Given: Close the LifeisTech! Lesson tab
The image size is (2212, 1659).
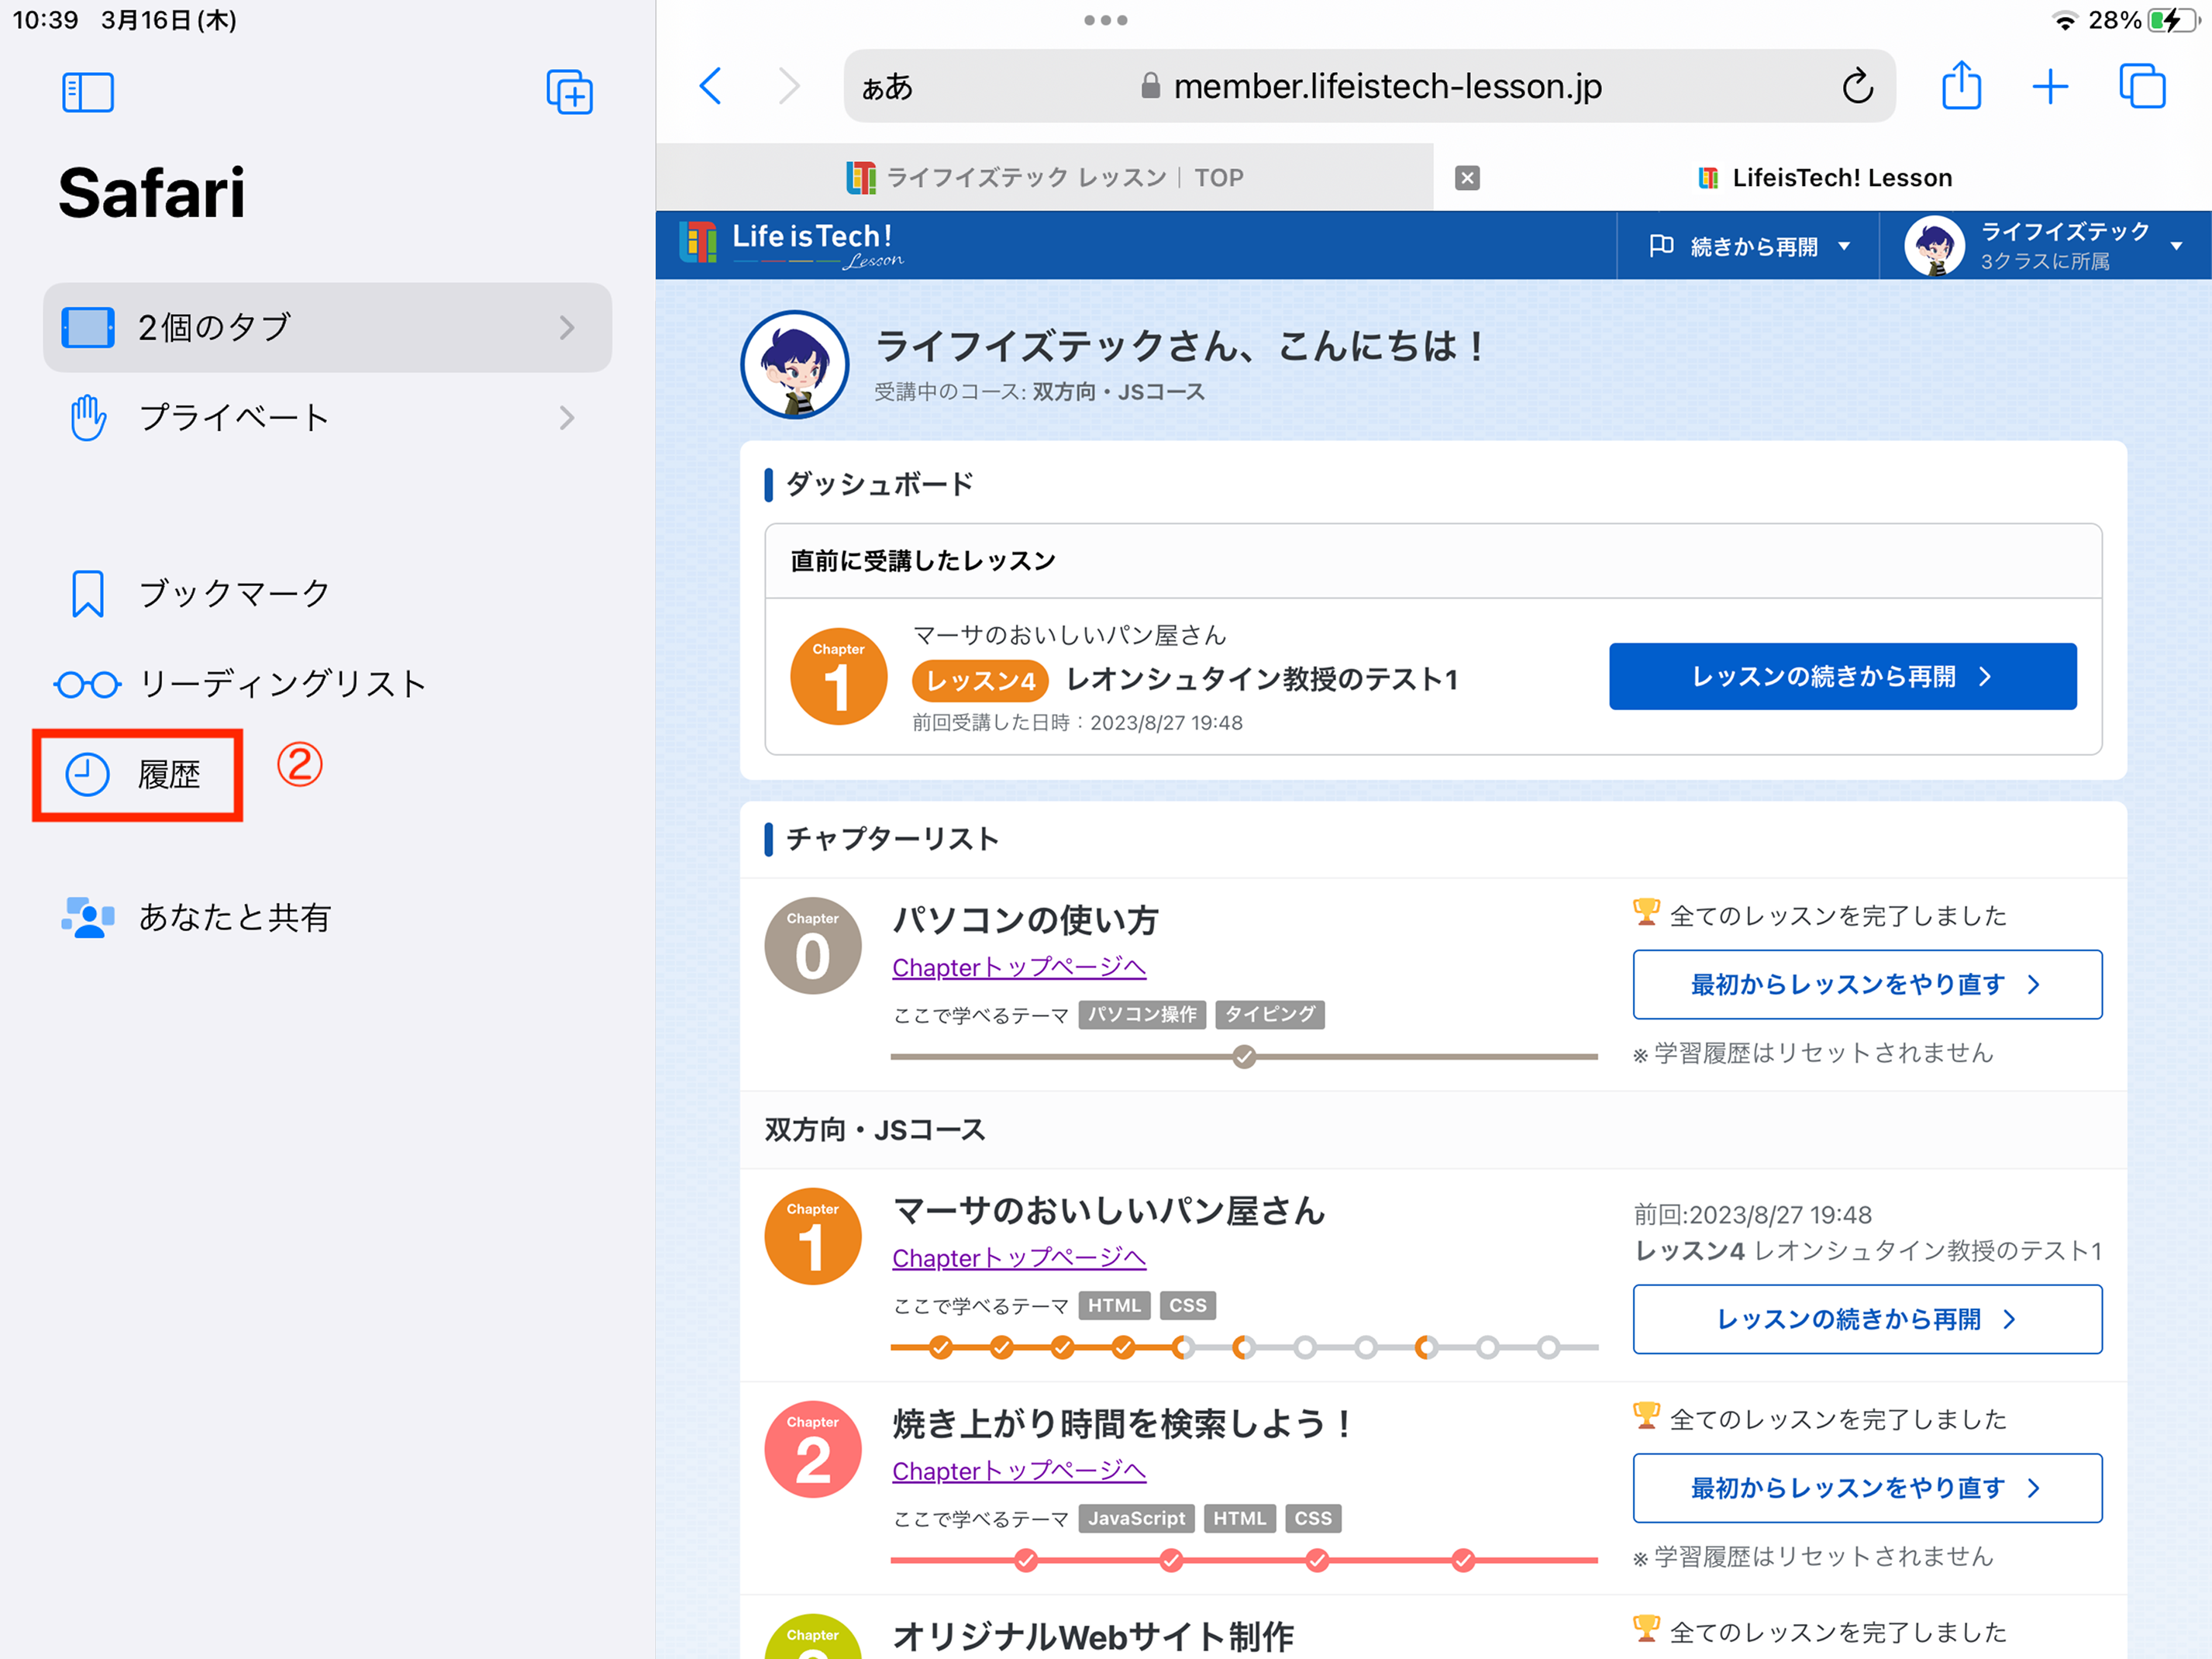Looking at the screenshot, I should [1467, 178].
